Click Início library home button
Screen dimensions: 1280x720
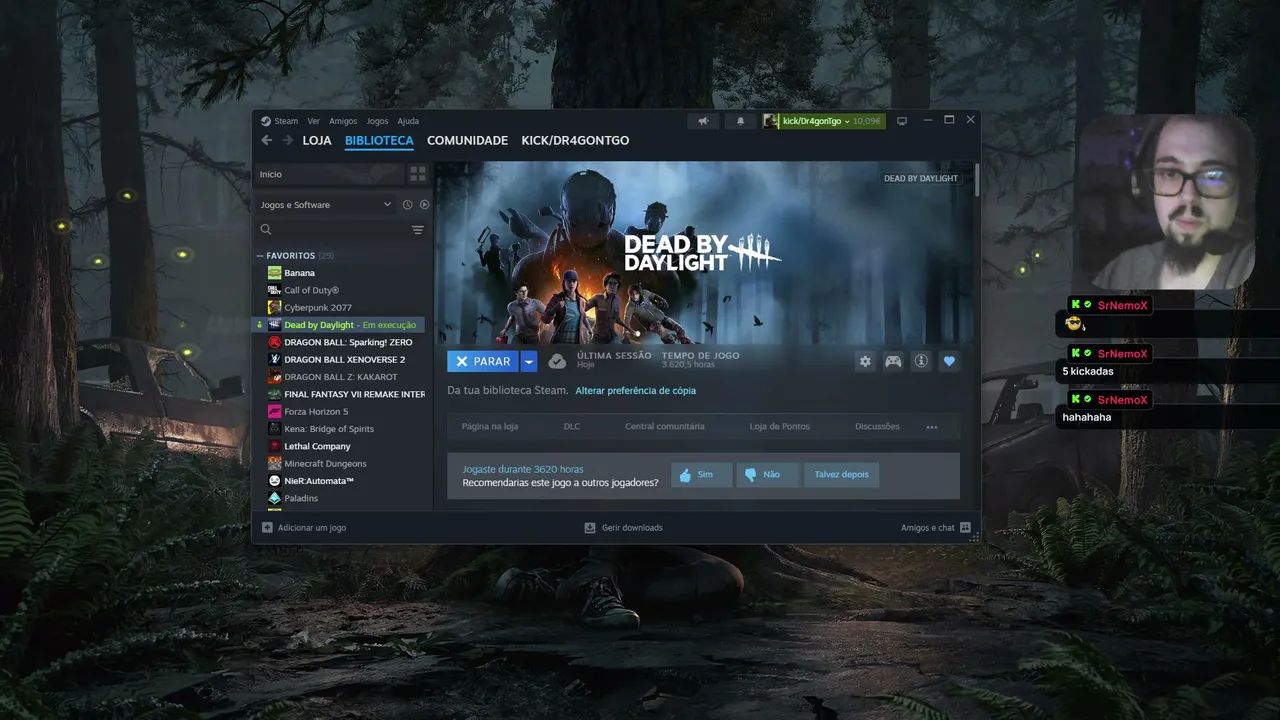pyautogui.click(x=329, y=174)
